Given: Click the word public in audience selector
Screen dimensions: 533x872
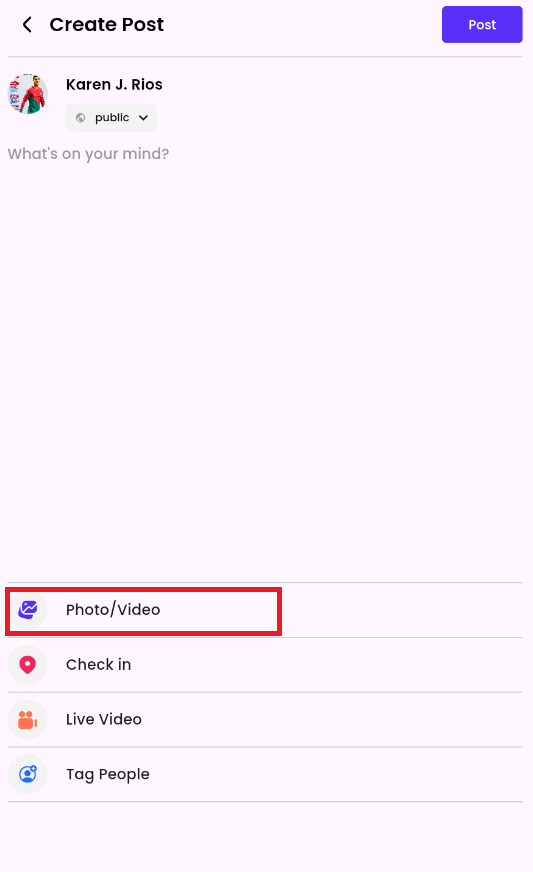Looking at the screenshot, I should point(112,117).
